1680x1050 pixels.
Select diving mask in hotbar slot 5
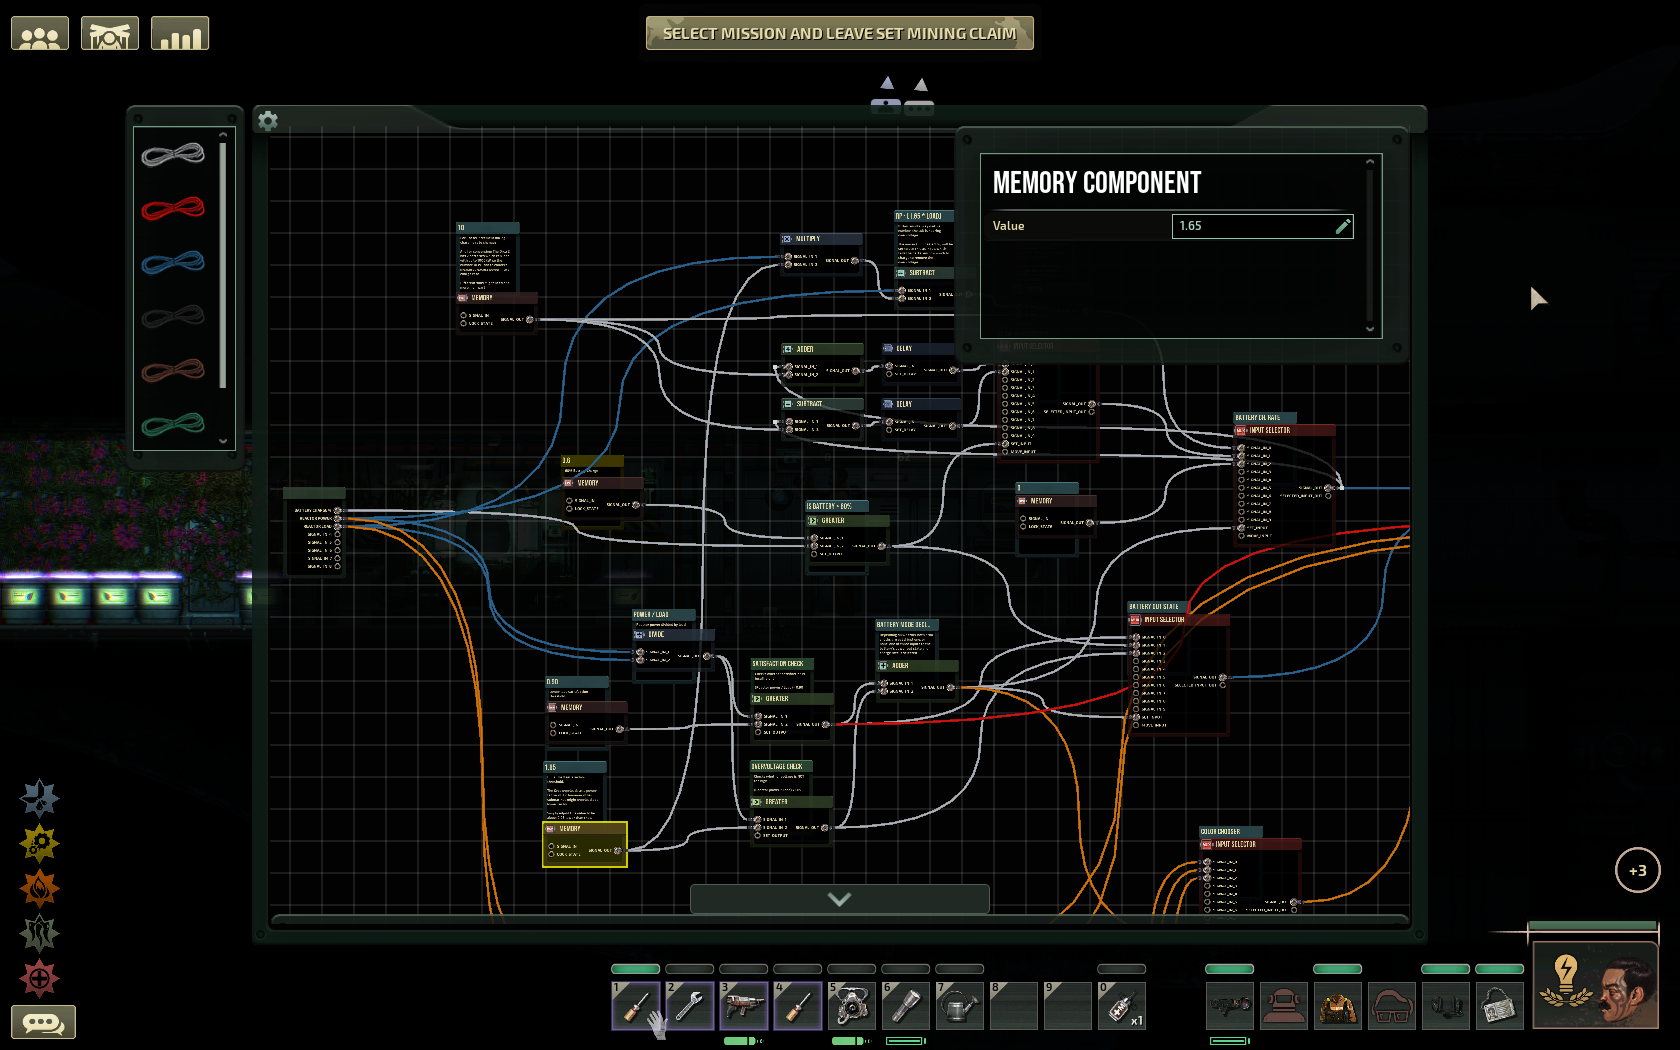pyautogui.click(x=852, y=1005)
